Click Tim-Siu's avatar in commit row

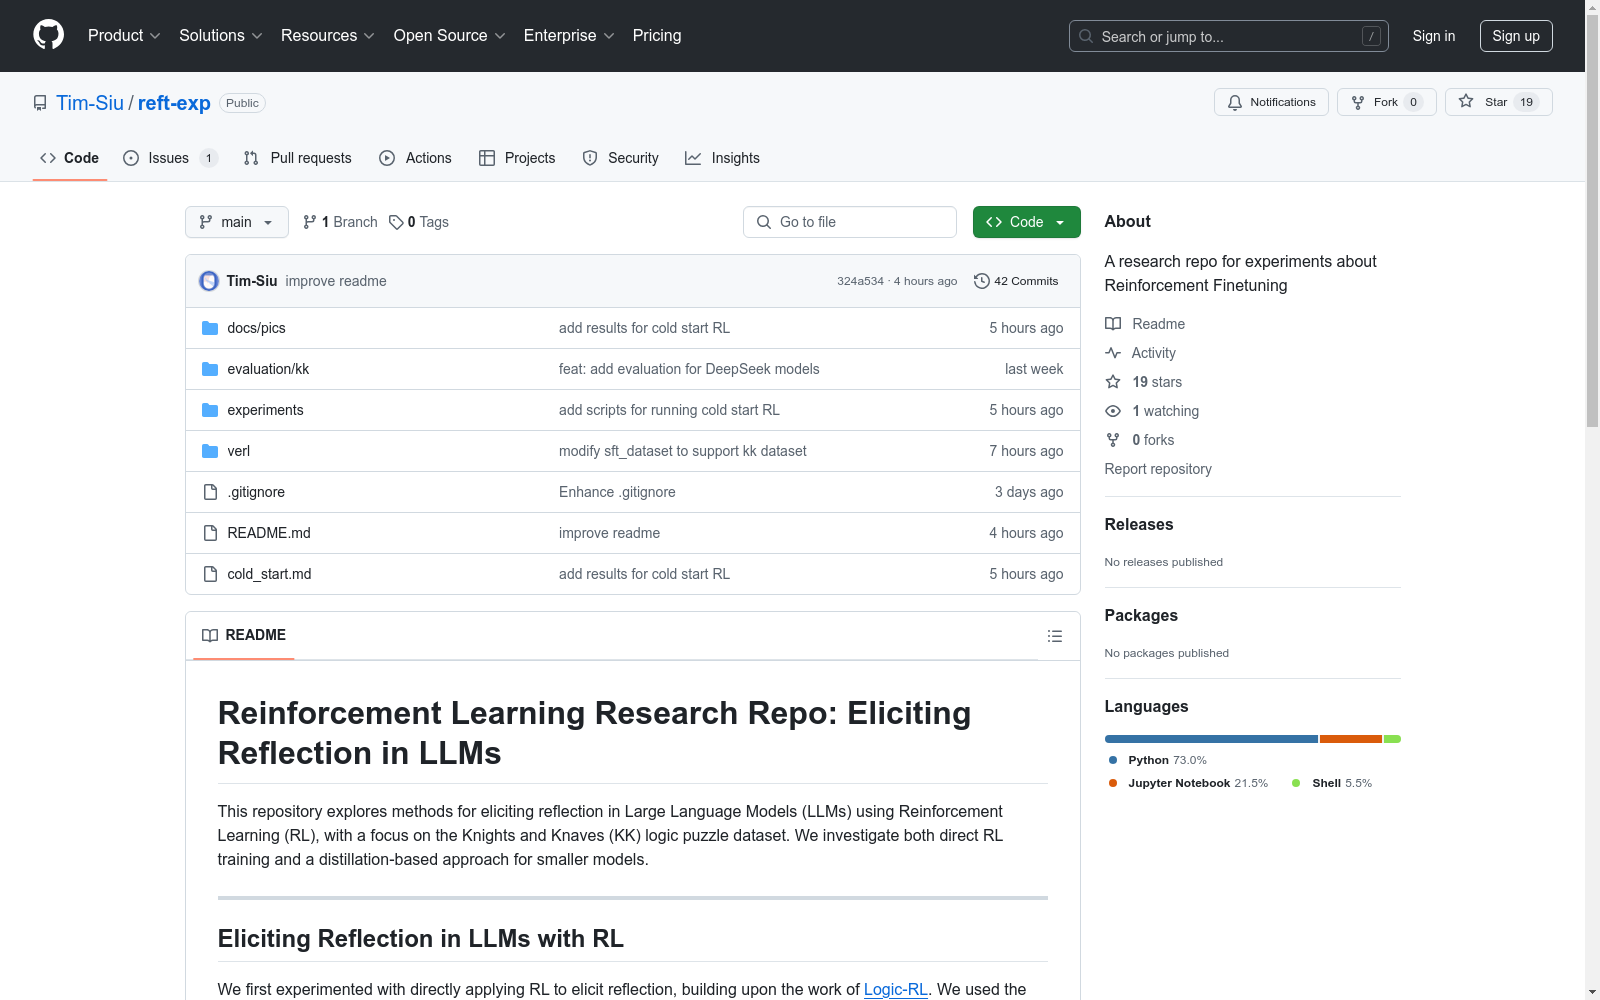[209, 281]
